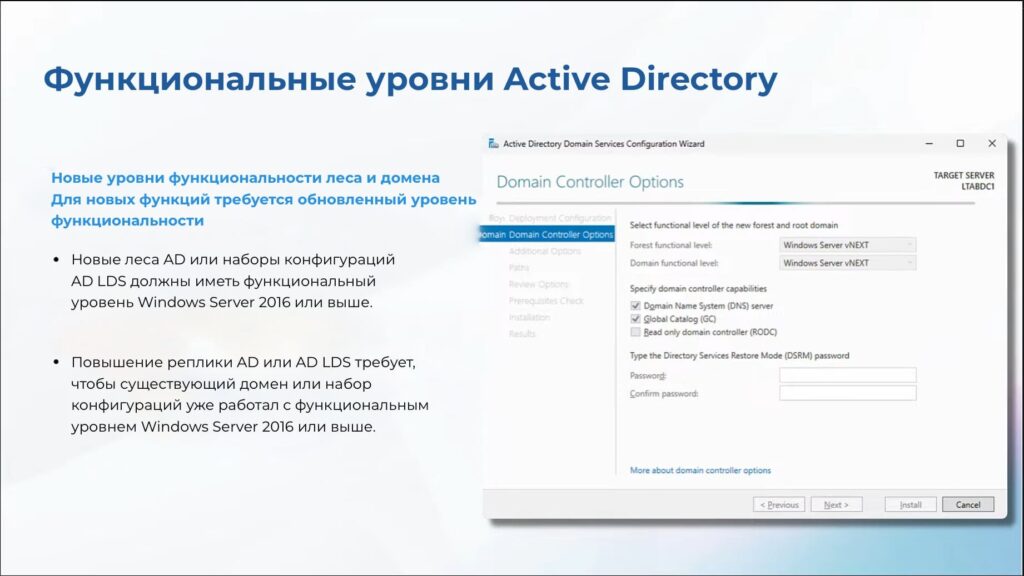This screenshot has width=1024, height=576.
Task: Click the LTABDC1 server name
Action: (978, 186)
